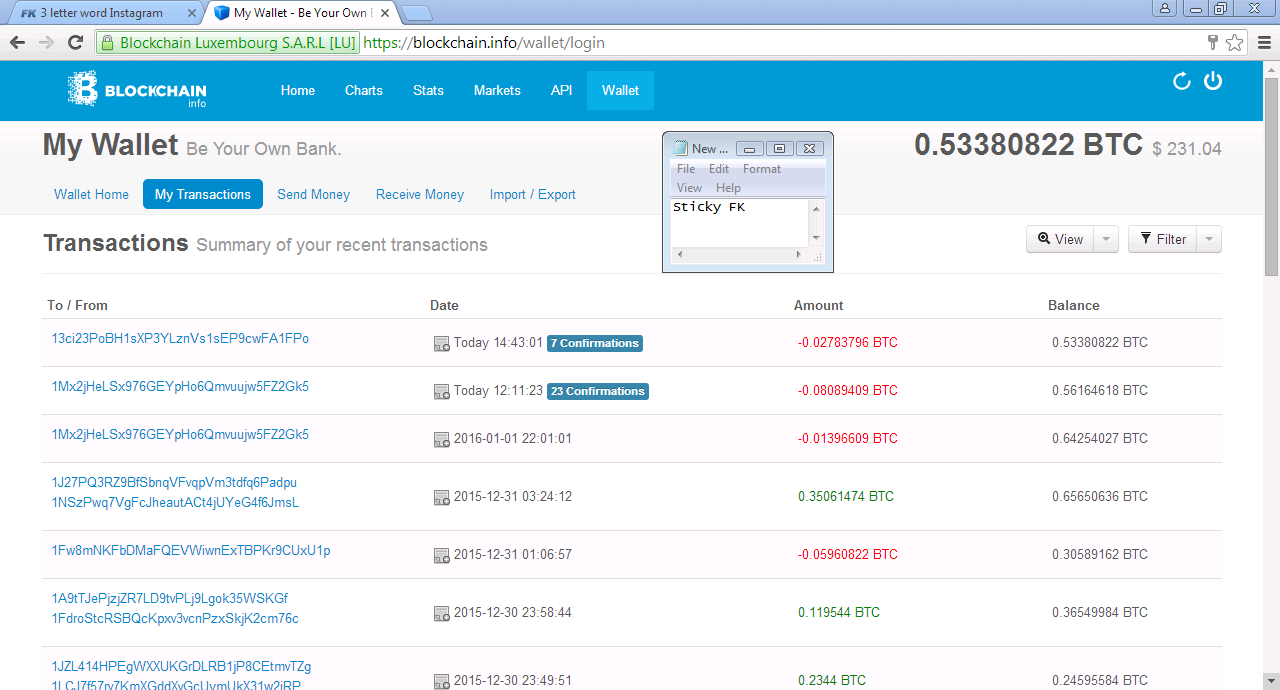The height and width of the screenshot is (690, 1280).
Task: Click amount 0.35061474 BTC
Action: 846,496
